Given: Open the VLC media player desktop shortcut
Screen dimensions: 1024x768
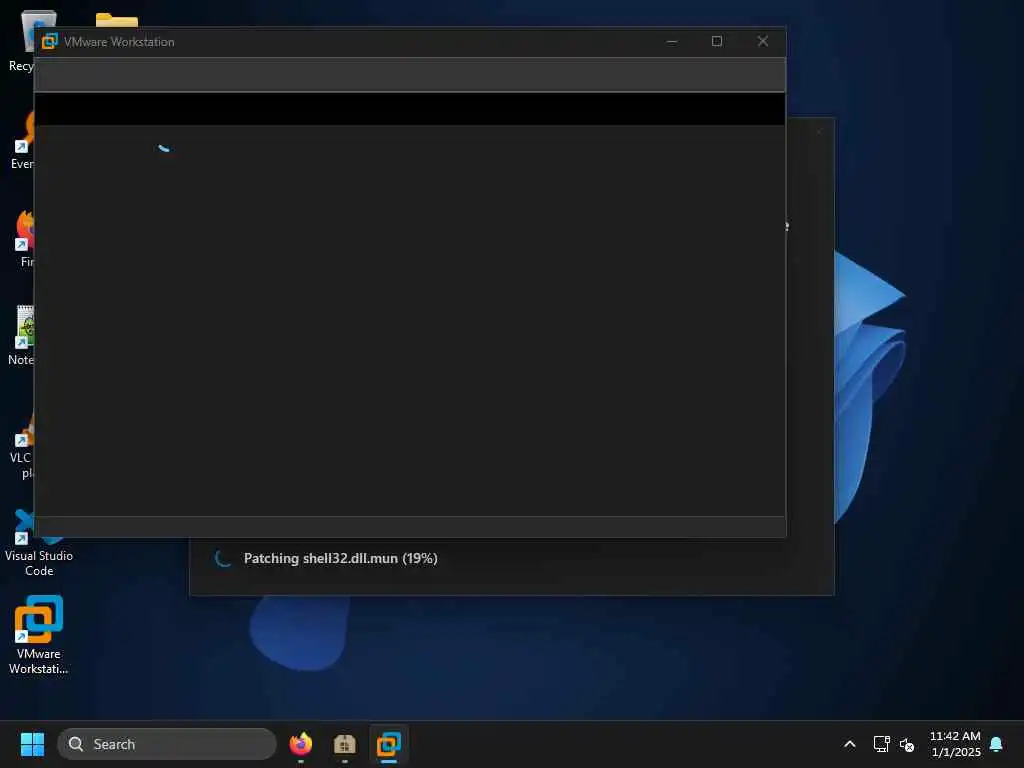Looking at the screenshot, I should point(22,447).
